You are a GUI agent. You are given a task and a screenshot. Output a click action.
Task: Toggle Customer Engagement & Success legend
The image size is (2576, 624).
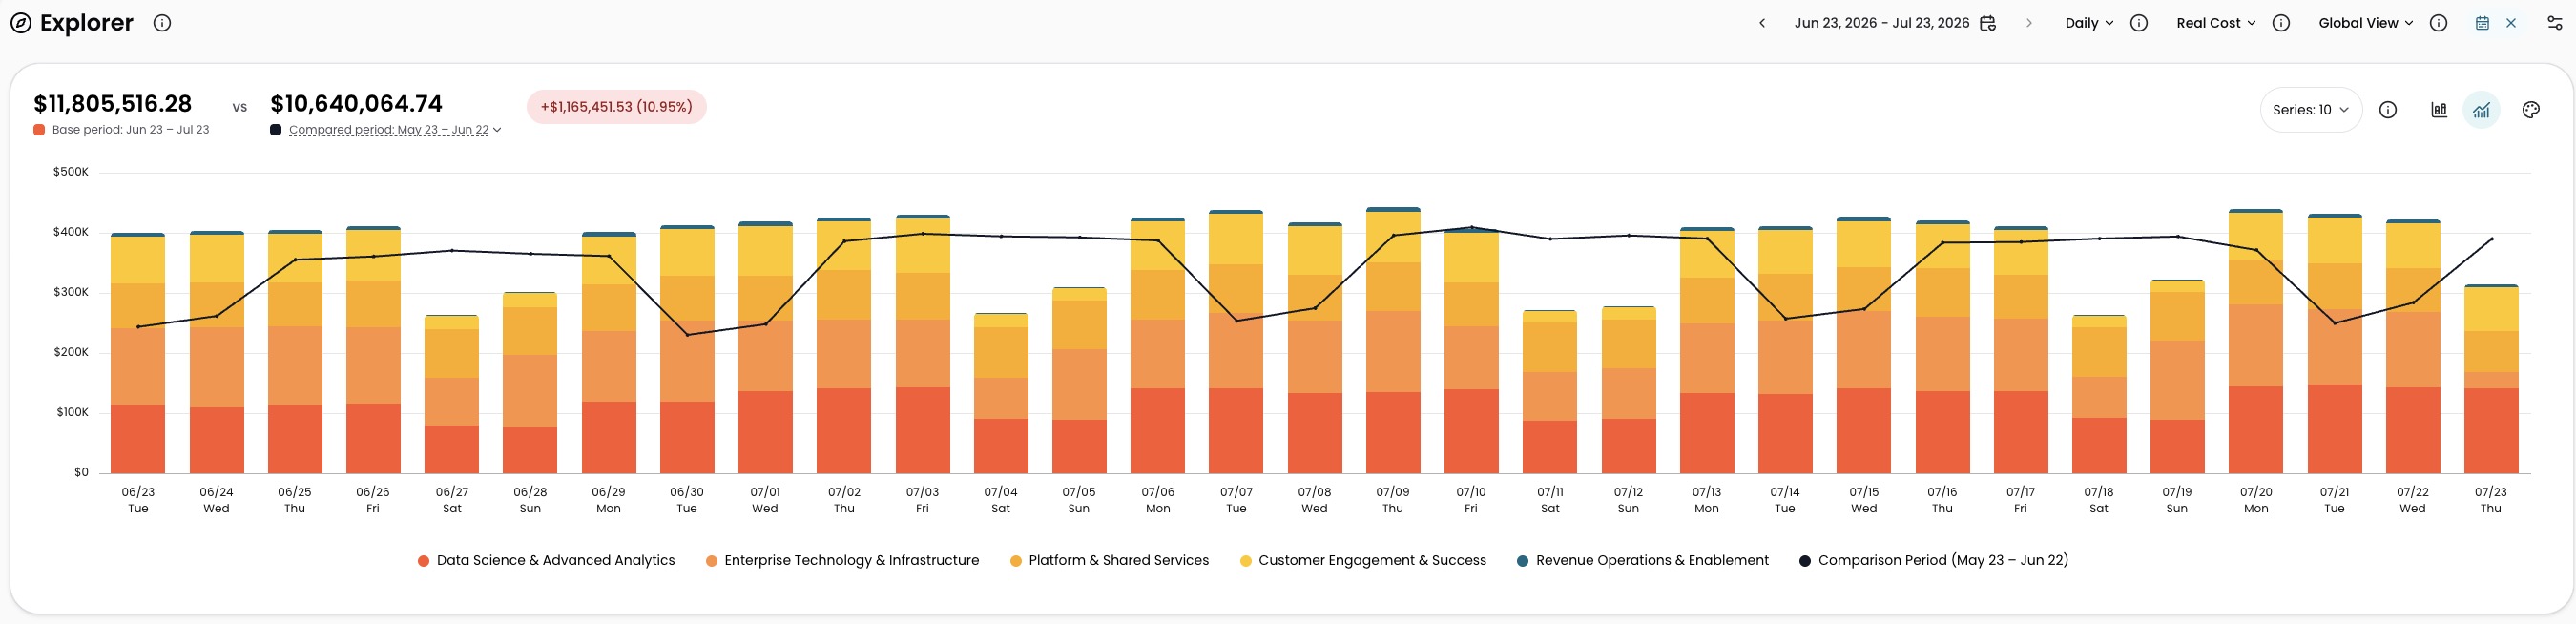coord(1362,561)
